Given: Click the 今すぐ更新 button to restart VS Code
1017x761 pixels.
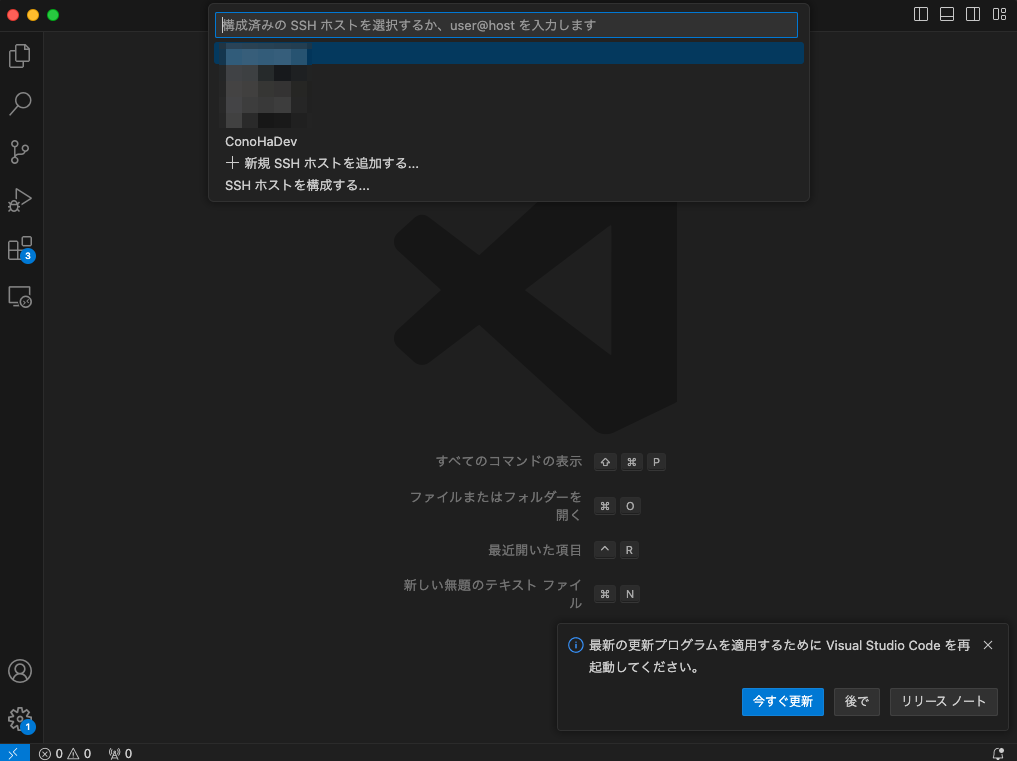Looking at the screenshot, I should pyautogui.click(x=782, y=702).
